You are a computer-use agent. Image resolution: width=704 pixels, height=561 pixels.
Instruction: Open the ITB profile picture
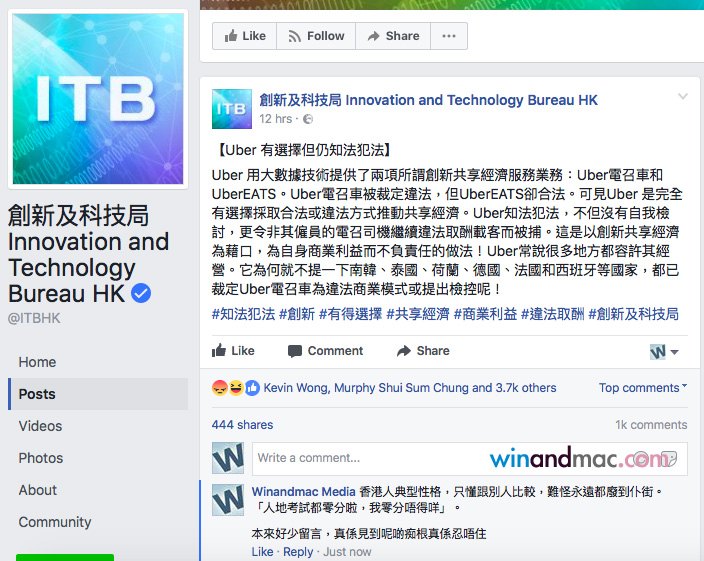click(x=98, y=99)
